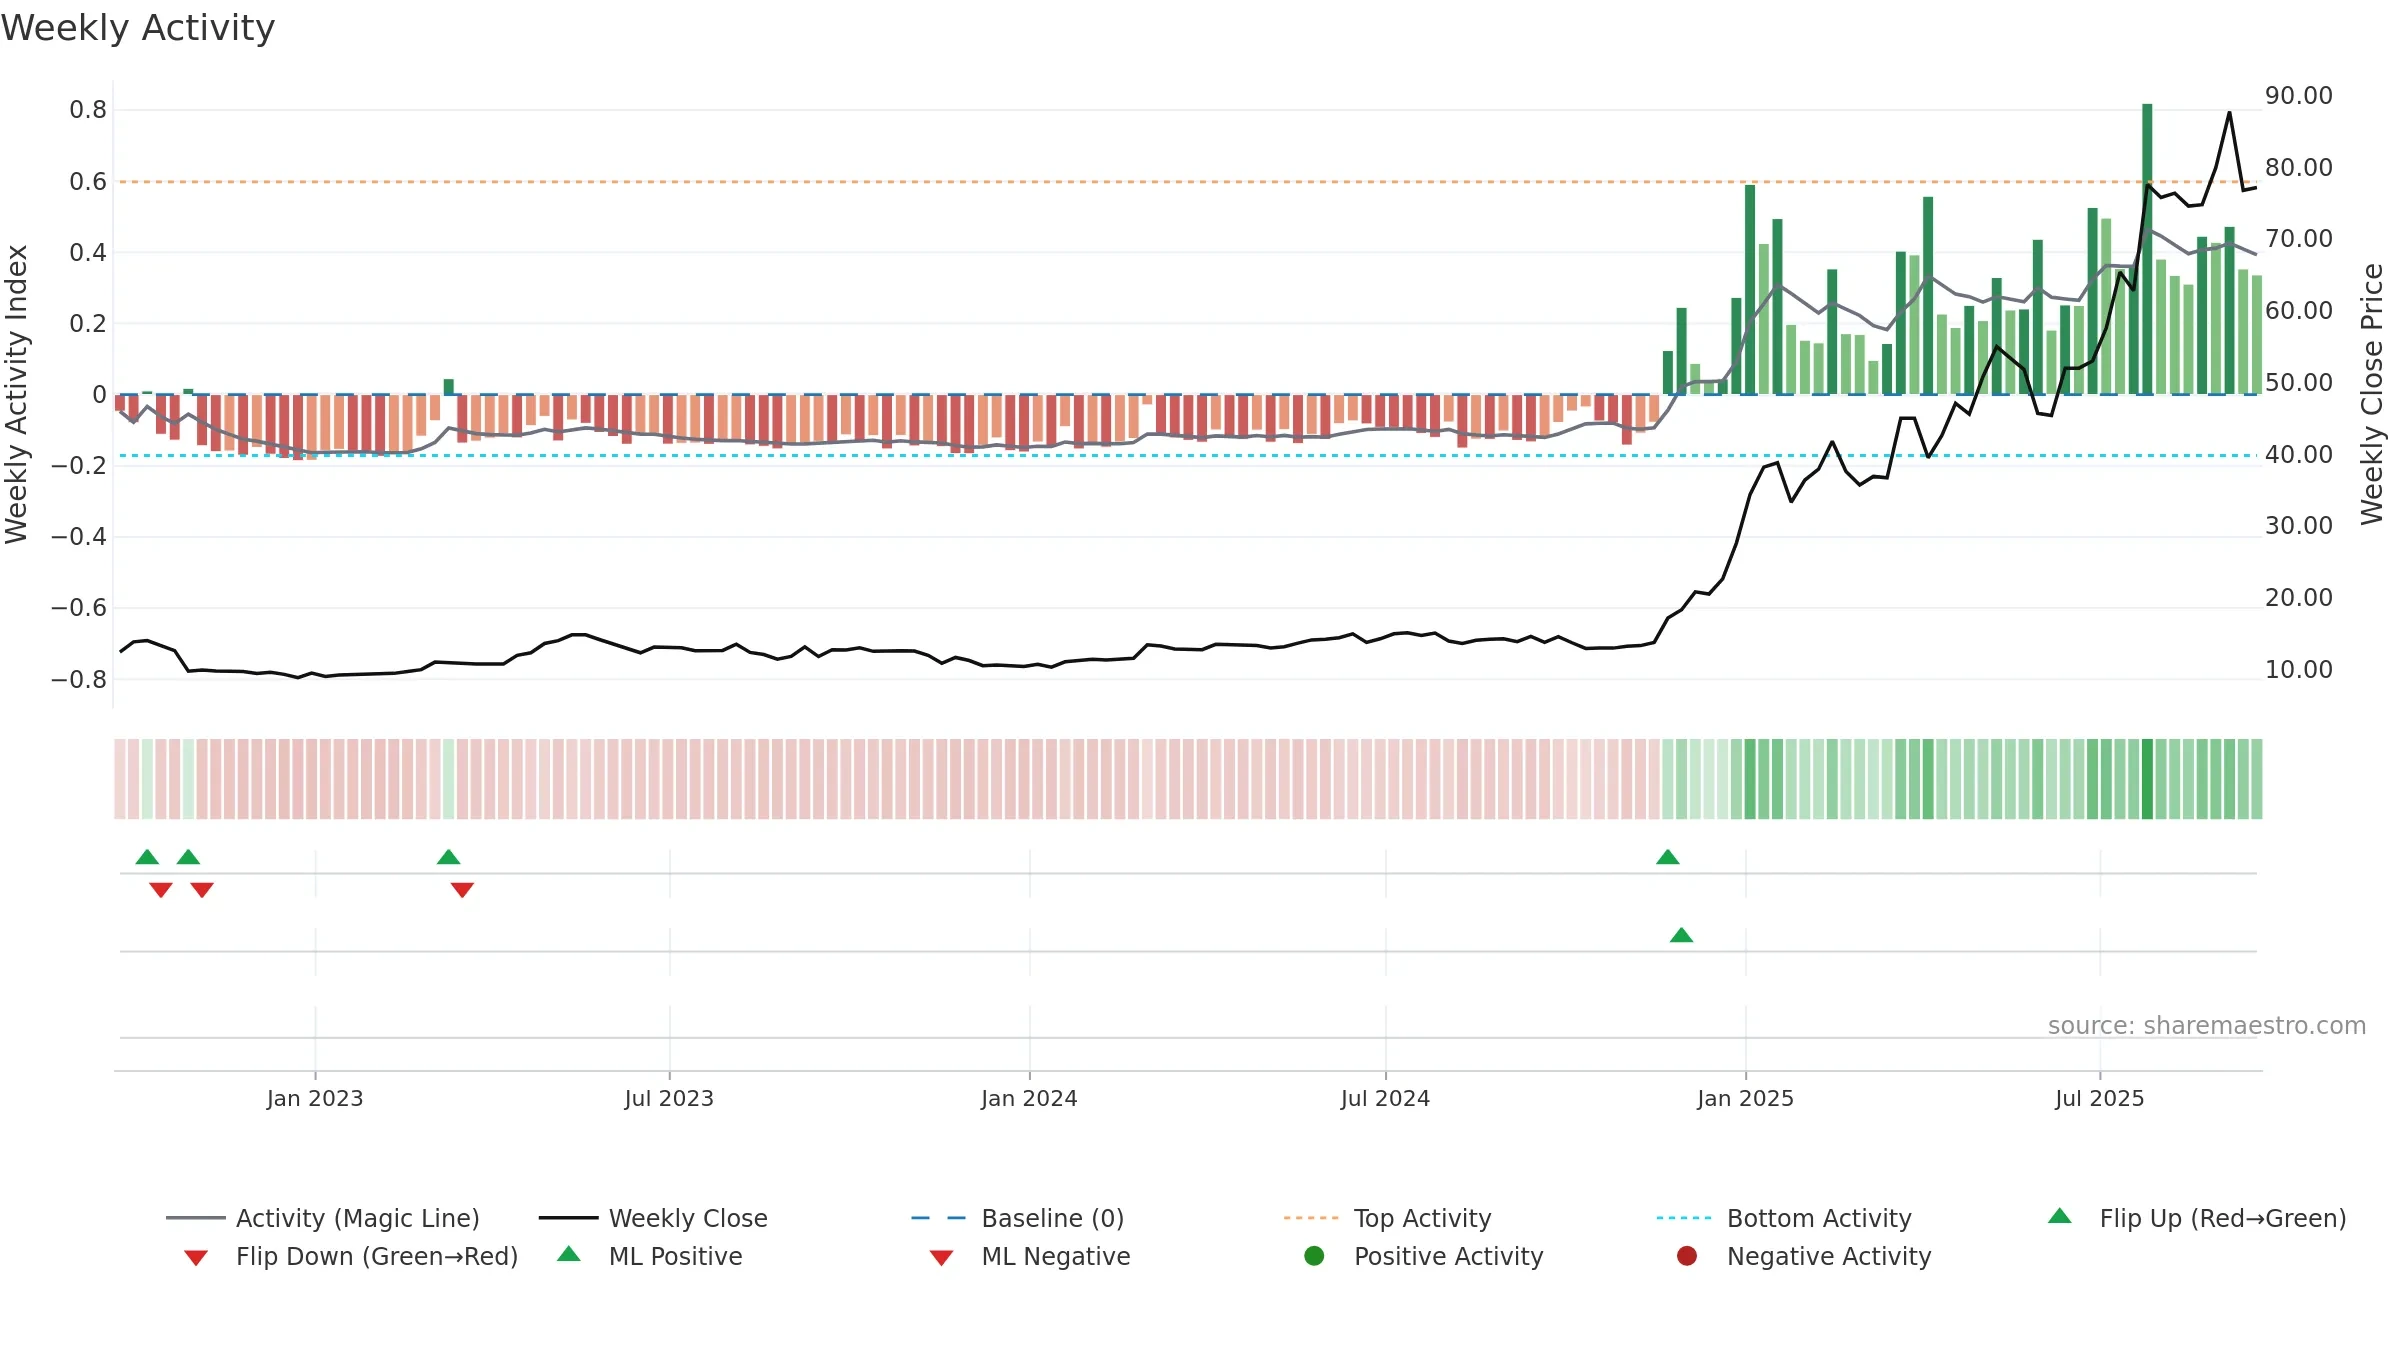
Task: Click the light green heatmap cell near March 2023
Action: click(x=449, y=779)
